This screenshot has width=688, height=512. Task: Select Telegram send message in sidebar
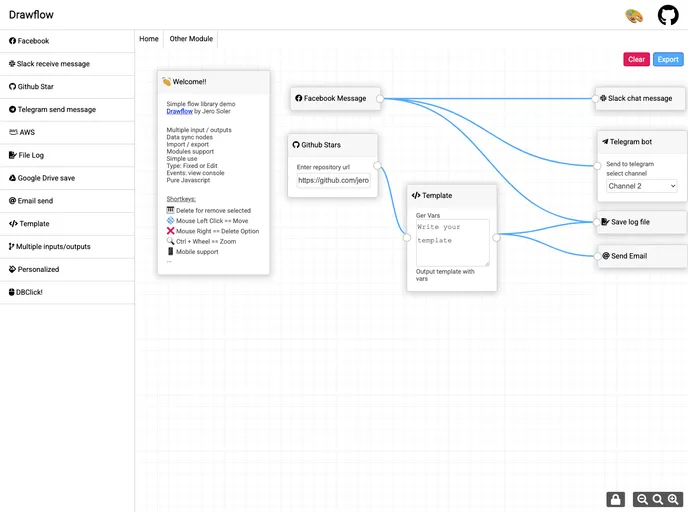[67, 109]
